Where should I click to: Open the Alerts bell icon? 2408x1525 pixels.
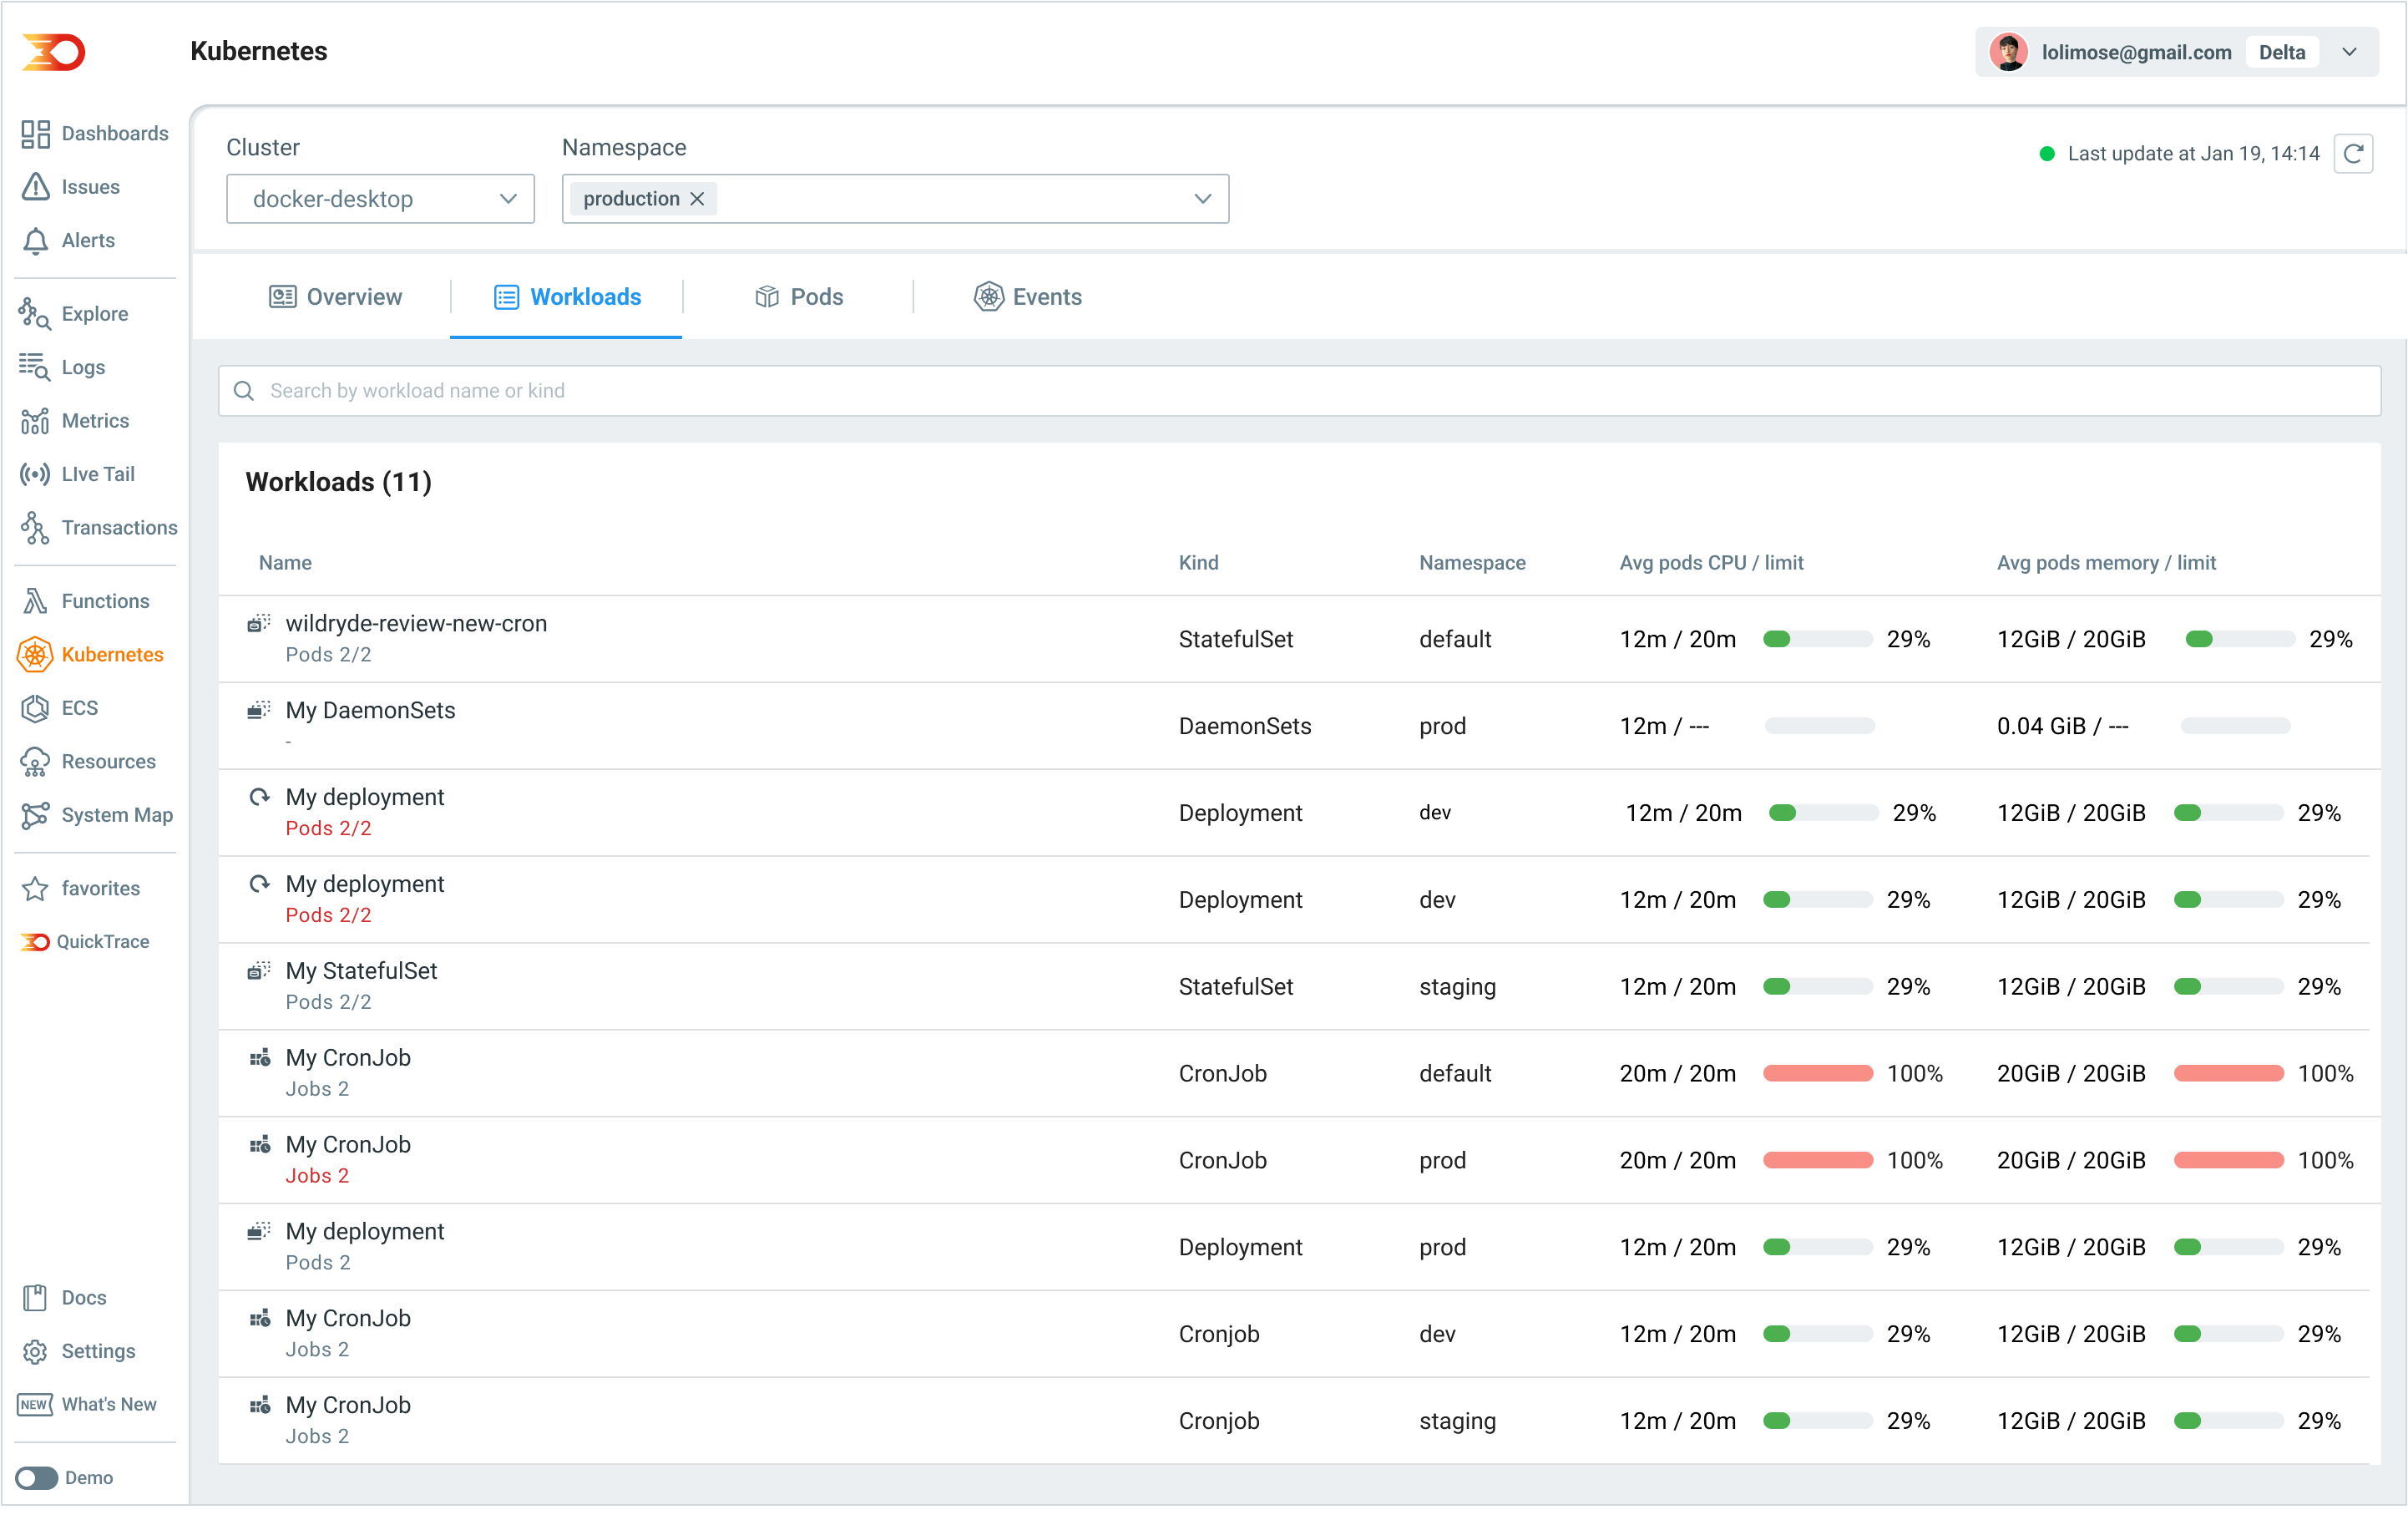[x=35, y=241]
